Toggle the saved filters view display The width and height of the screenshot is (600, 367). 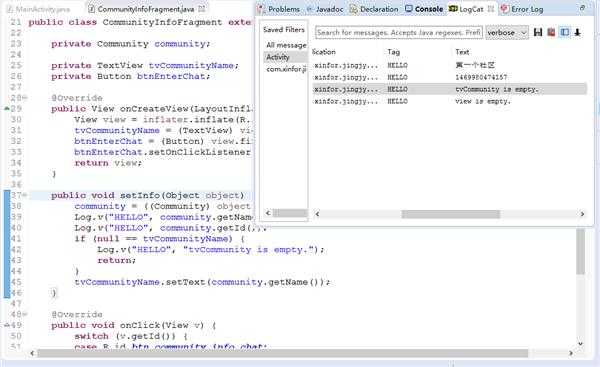[x=564, y=33]
